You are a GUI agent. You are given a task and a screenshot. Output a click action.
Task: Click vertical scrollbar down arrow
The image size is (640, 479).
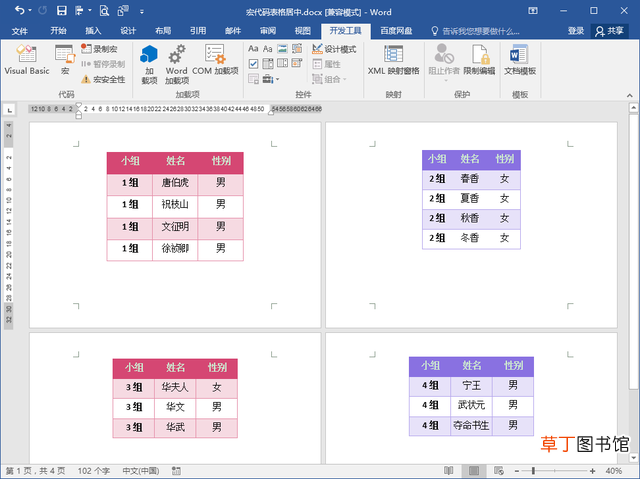click(x=633, y=457)
